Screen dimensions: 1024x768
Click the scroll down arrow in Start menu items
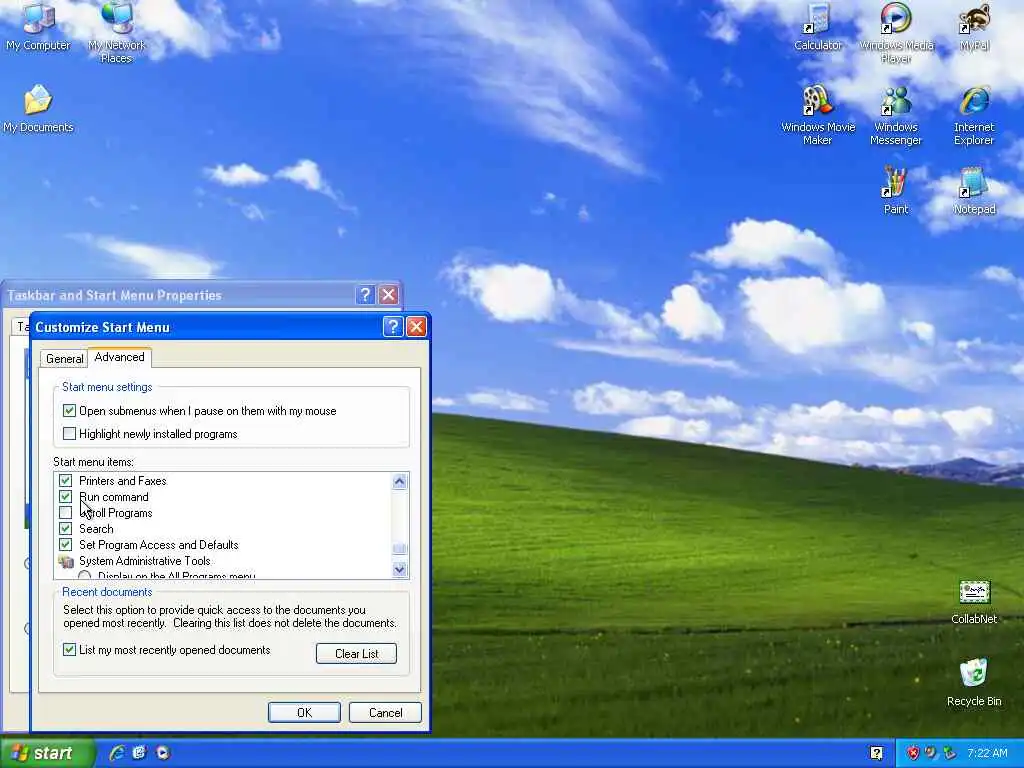400,569
